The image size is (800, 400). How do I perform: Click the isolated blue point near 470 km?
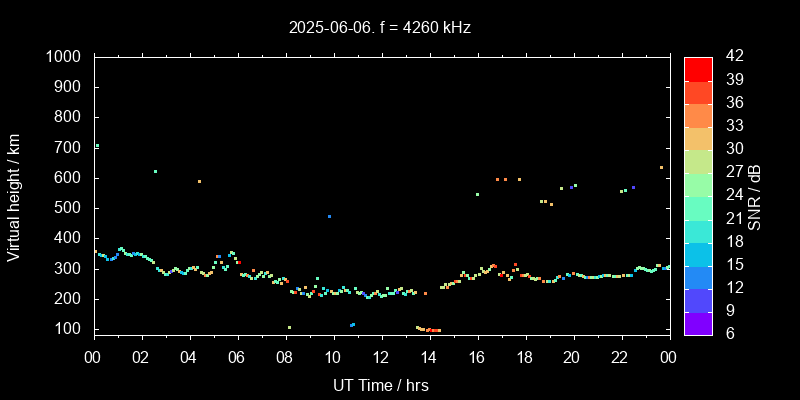coord(329,216)
